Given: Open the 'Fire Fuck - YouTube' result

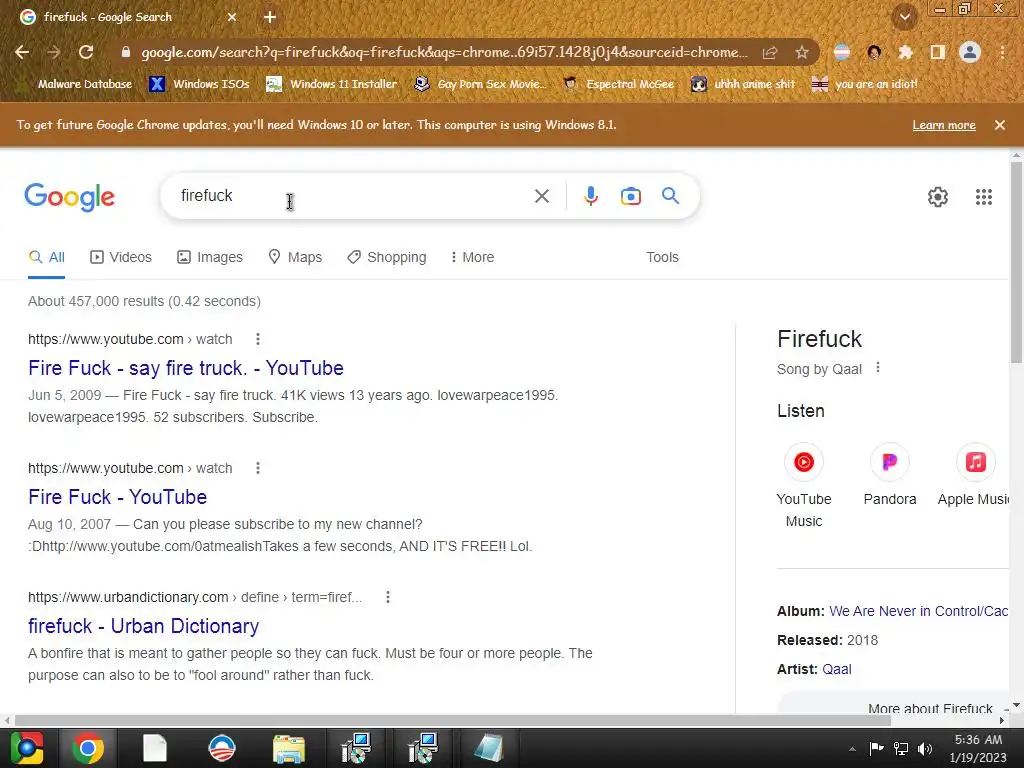Looking at the screenshot, I should coord(118,497).
